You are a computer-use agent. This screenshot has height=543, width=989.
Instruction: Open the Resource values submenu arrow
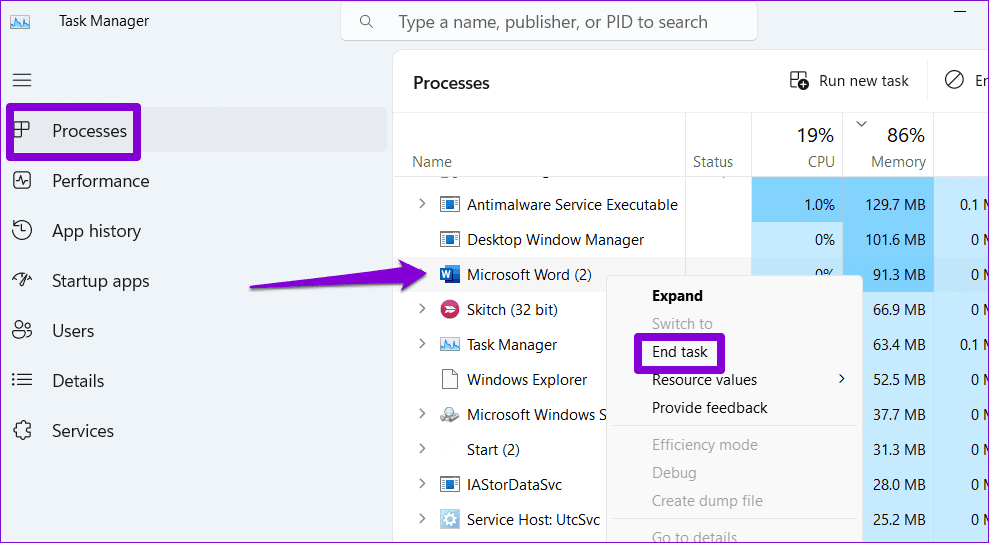coord(841,379)
